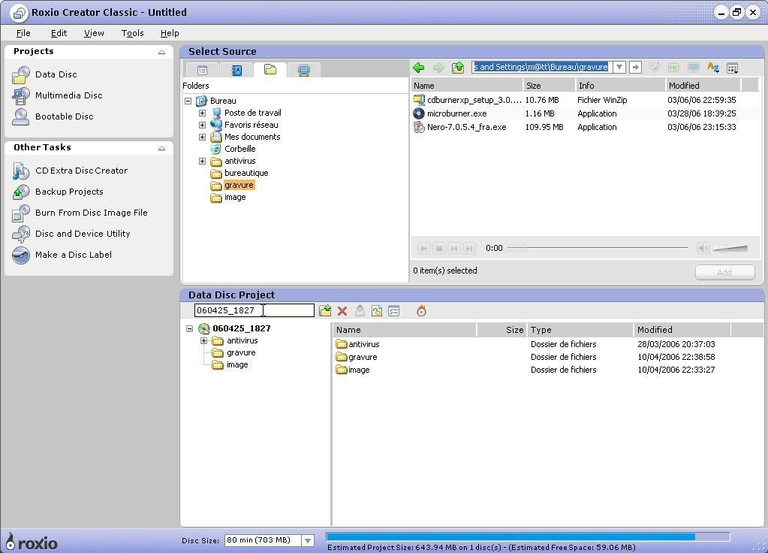Delete selected project item with red X
This screenshot has width=768, height=553.
[x=342, y=311]
